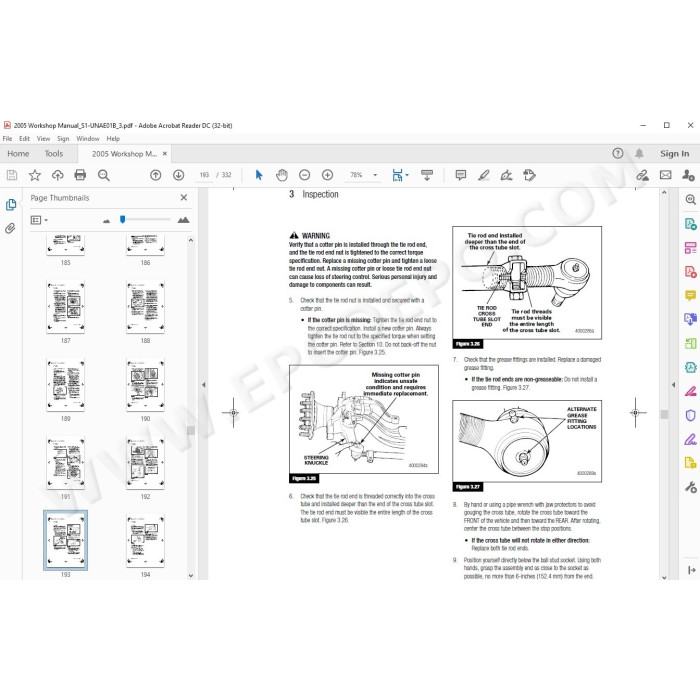Adjust the thumbnail size slider handle
Image resolution: width=700 pixels, height=700 pixels.
click(123, 219)
